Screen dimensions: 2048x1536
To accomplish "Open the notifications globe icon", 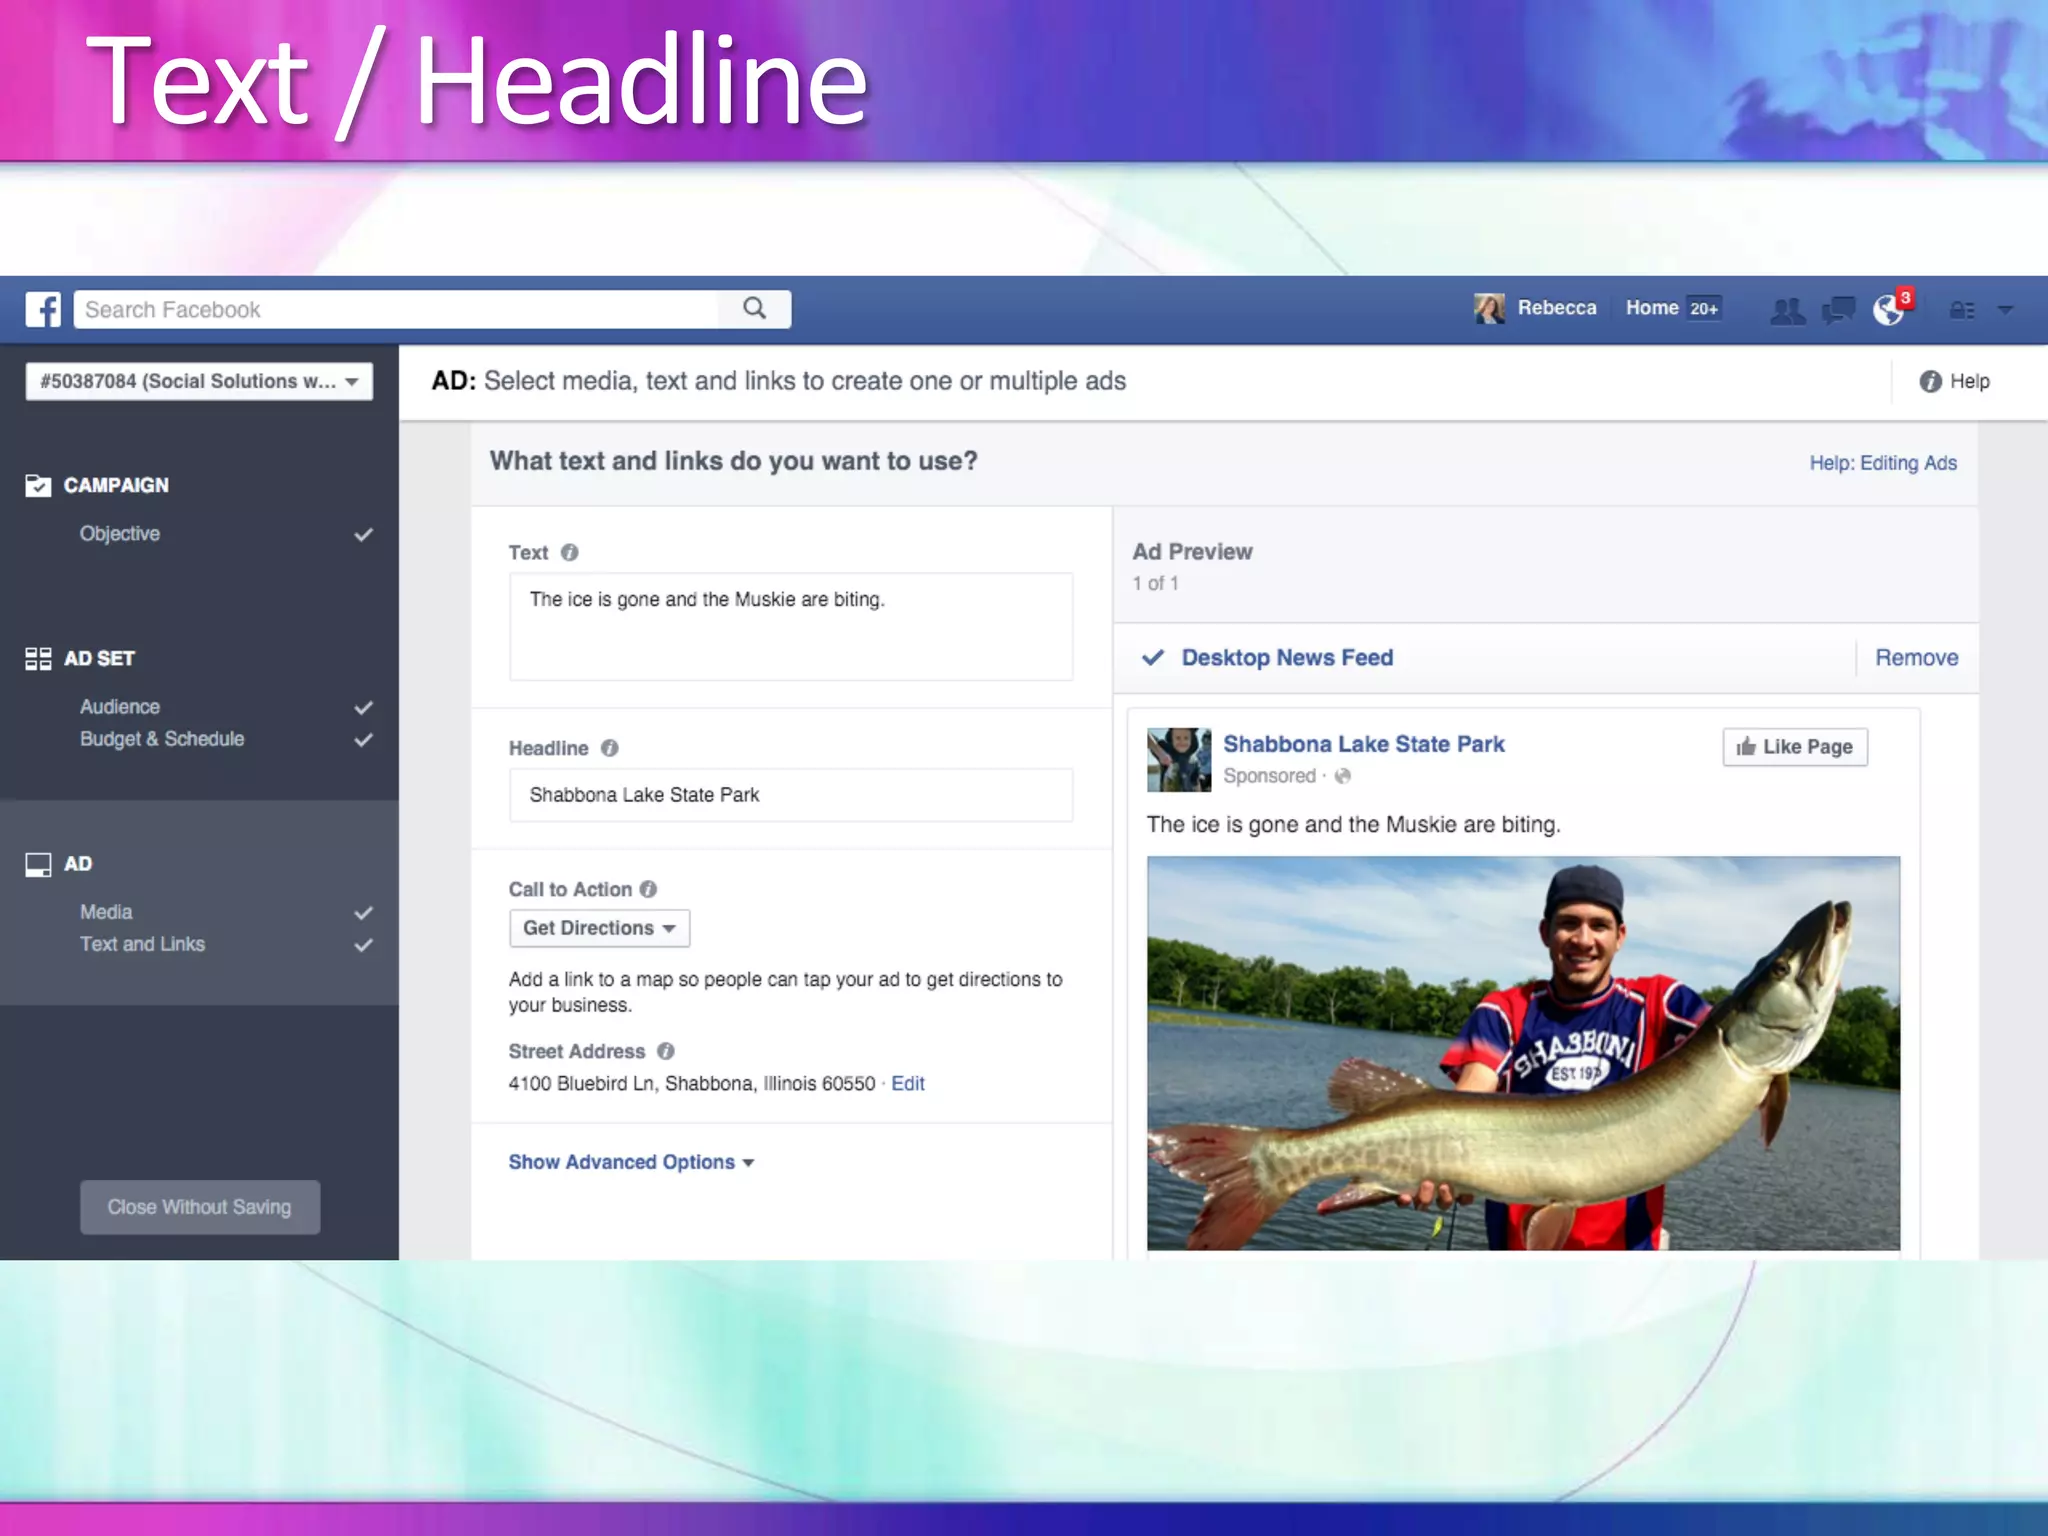I will [x=1889, y=310].
